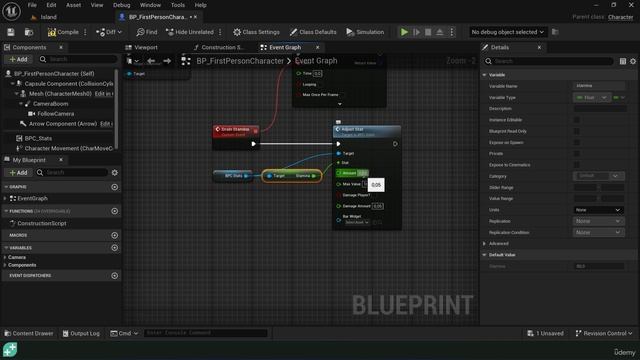Click Add in the My Blueprint panel
This screenshot has height=360, width=640.
(x=18, y=173)
